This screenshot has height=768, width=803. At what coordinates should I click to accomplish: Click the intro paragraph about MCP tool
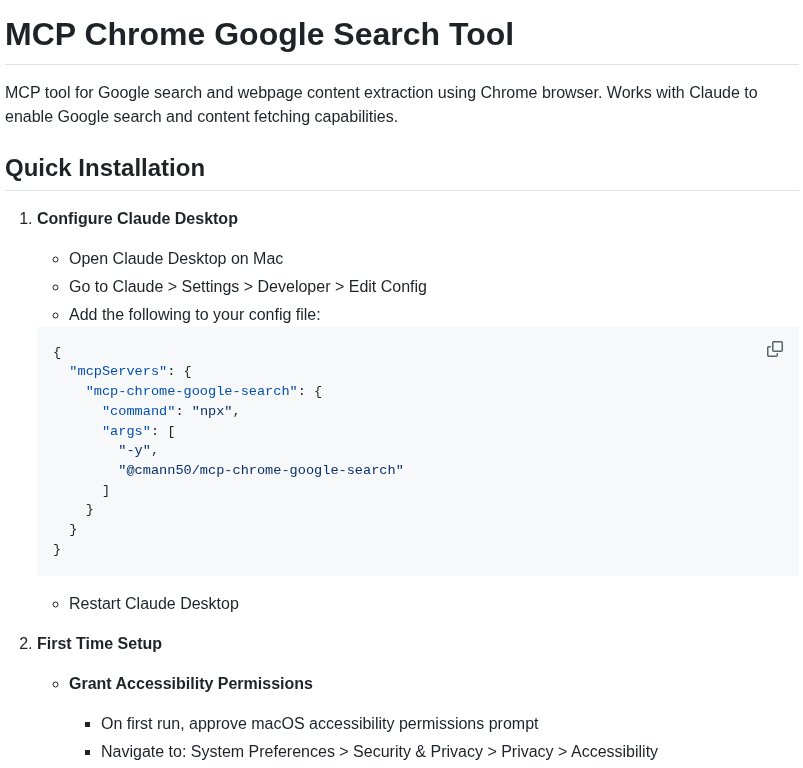tap(381, 104)
